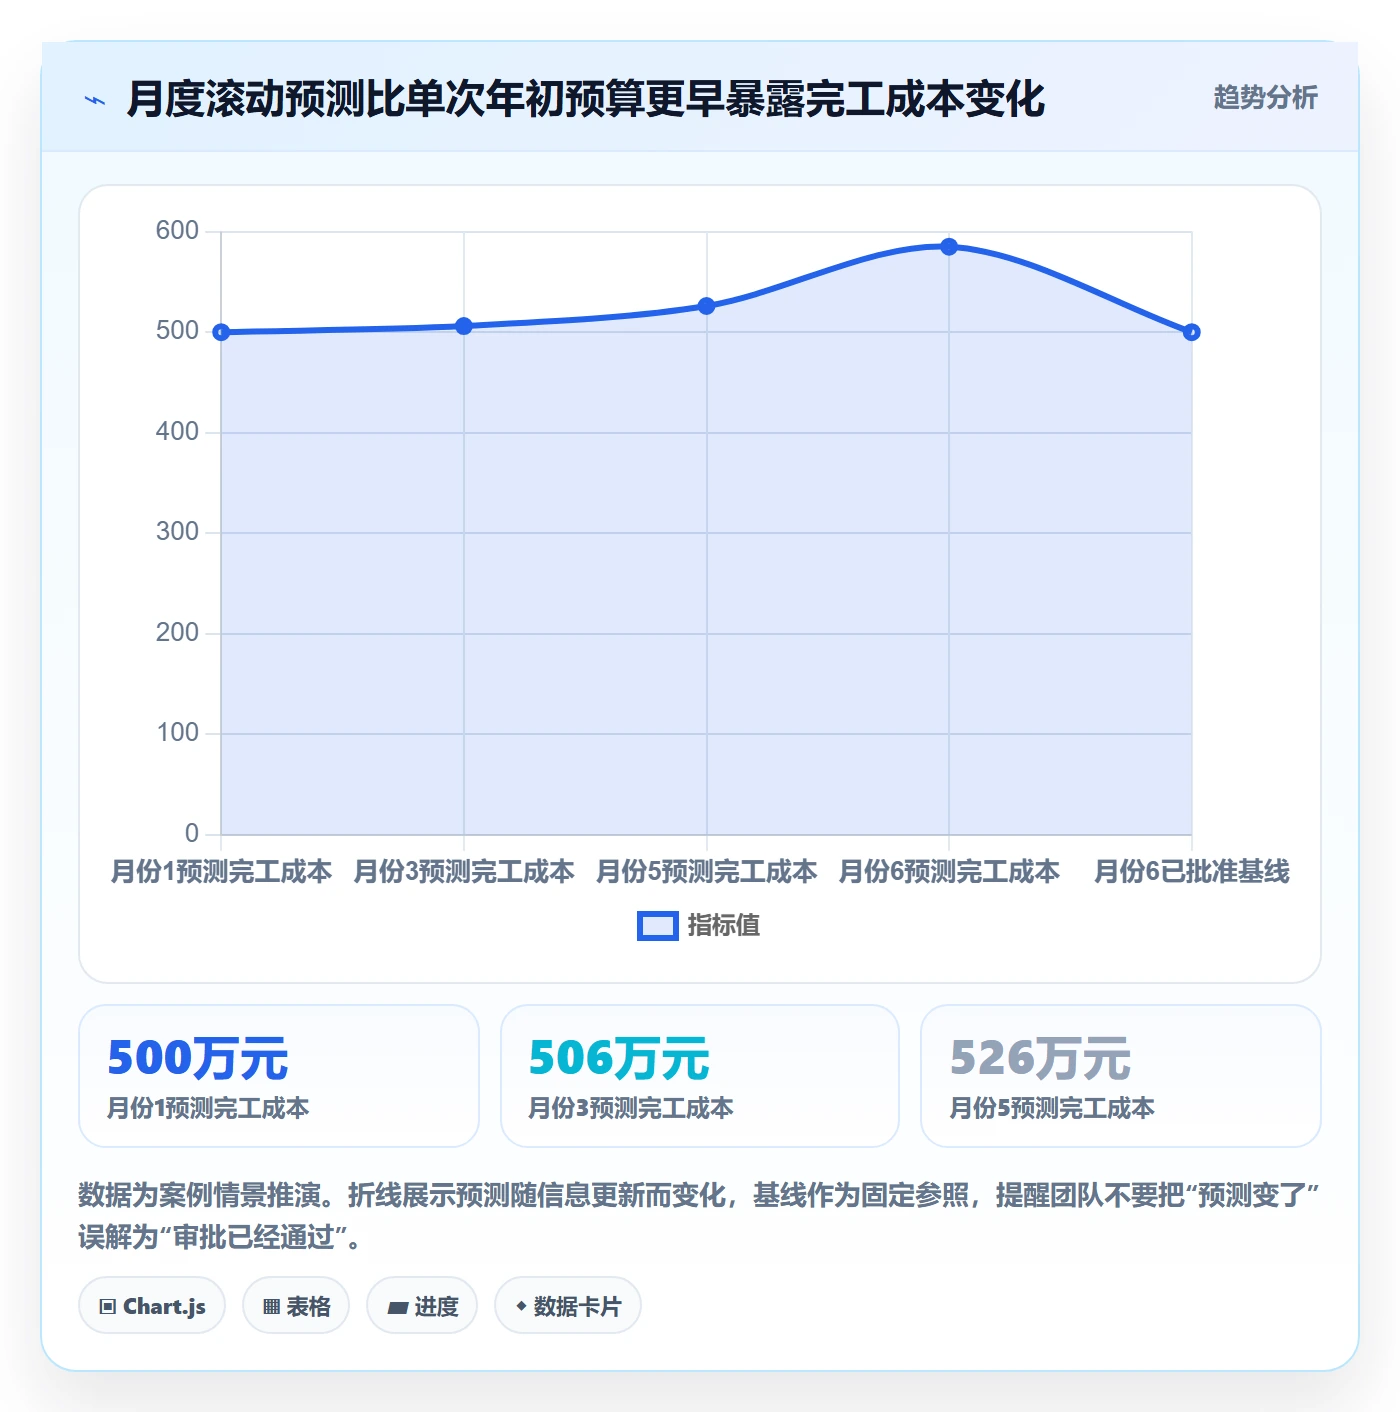Click the grid icon in 表格 tag
Screen dimensions: 1400x1412
[272, 1306]
